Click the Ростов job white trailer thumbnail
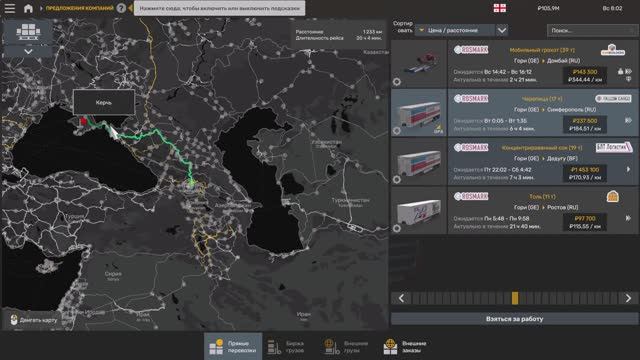The width and height of the screenshot is (640, 360). 419,211
